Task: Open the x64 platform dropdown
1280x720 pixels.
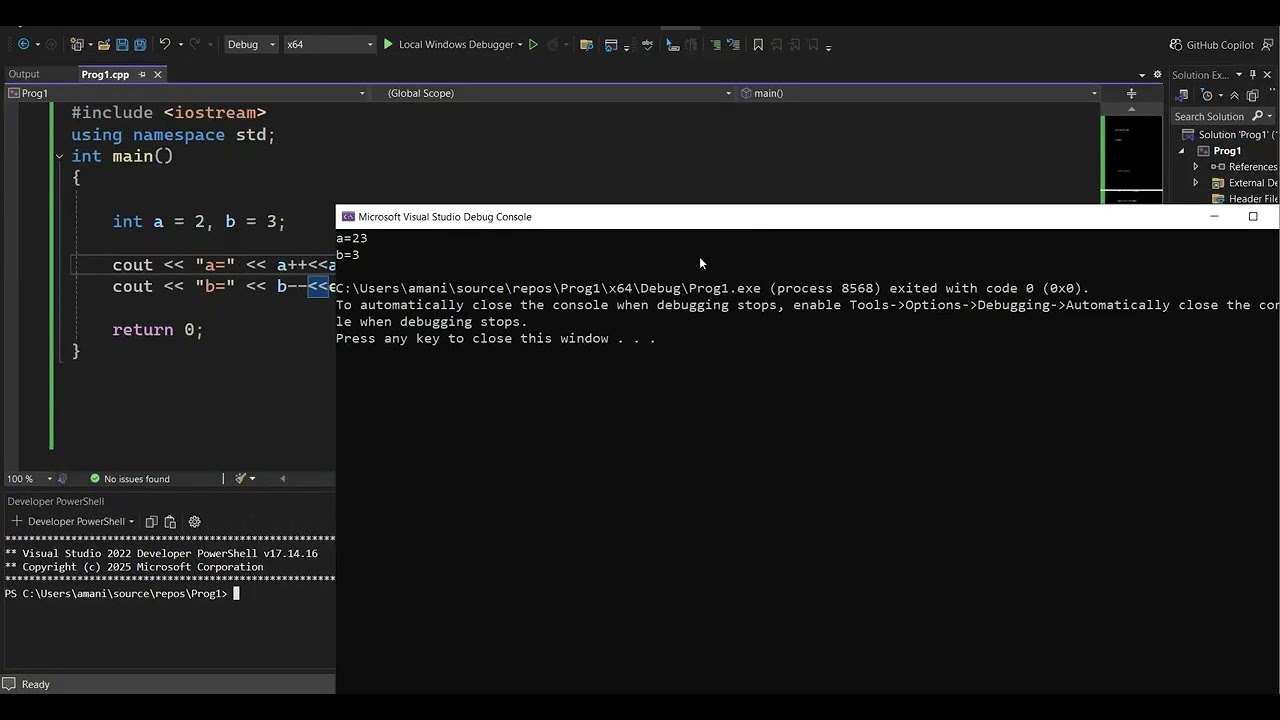Action: [329, 44]
